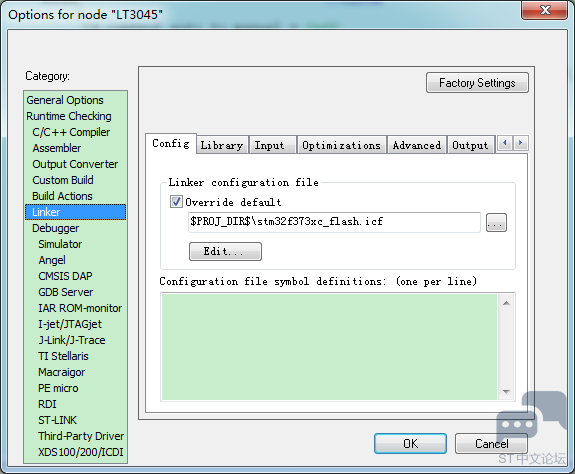Click scrollbar up arrow in symbol definitions

[x=506, y=303]
